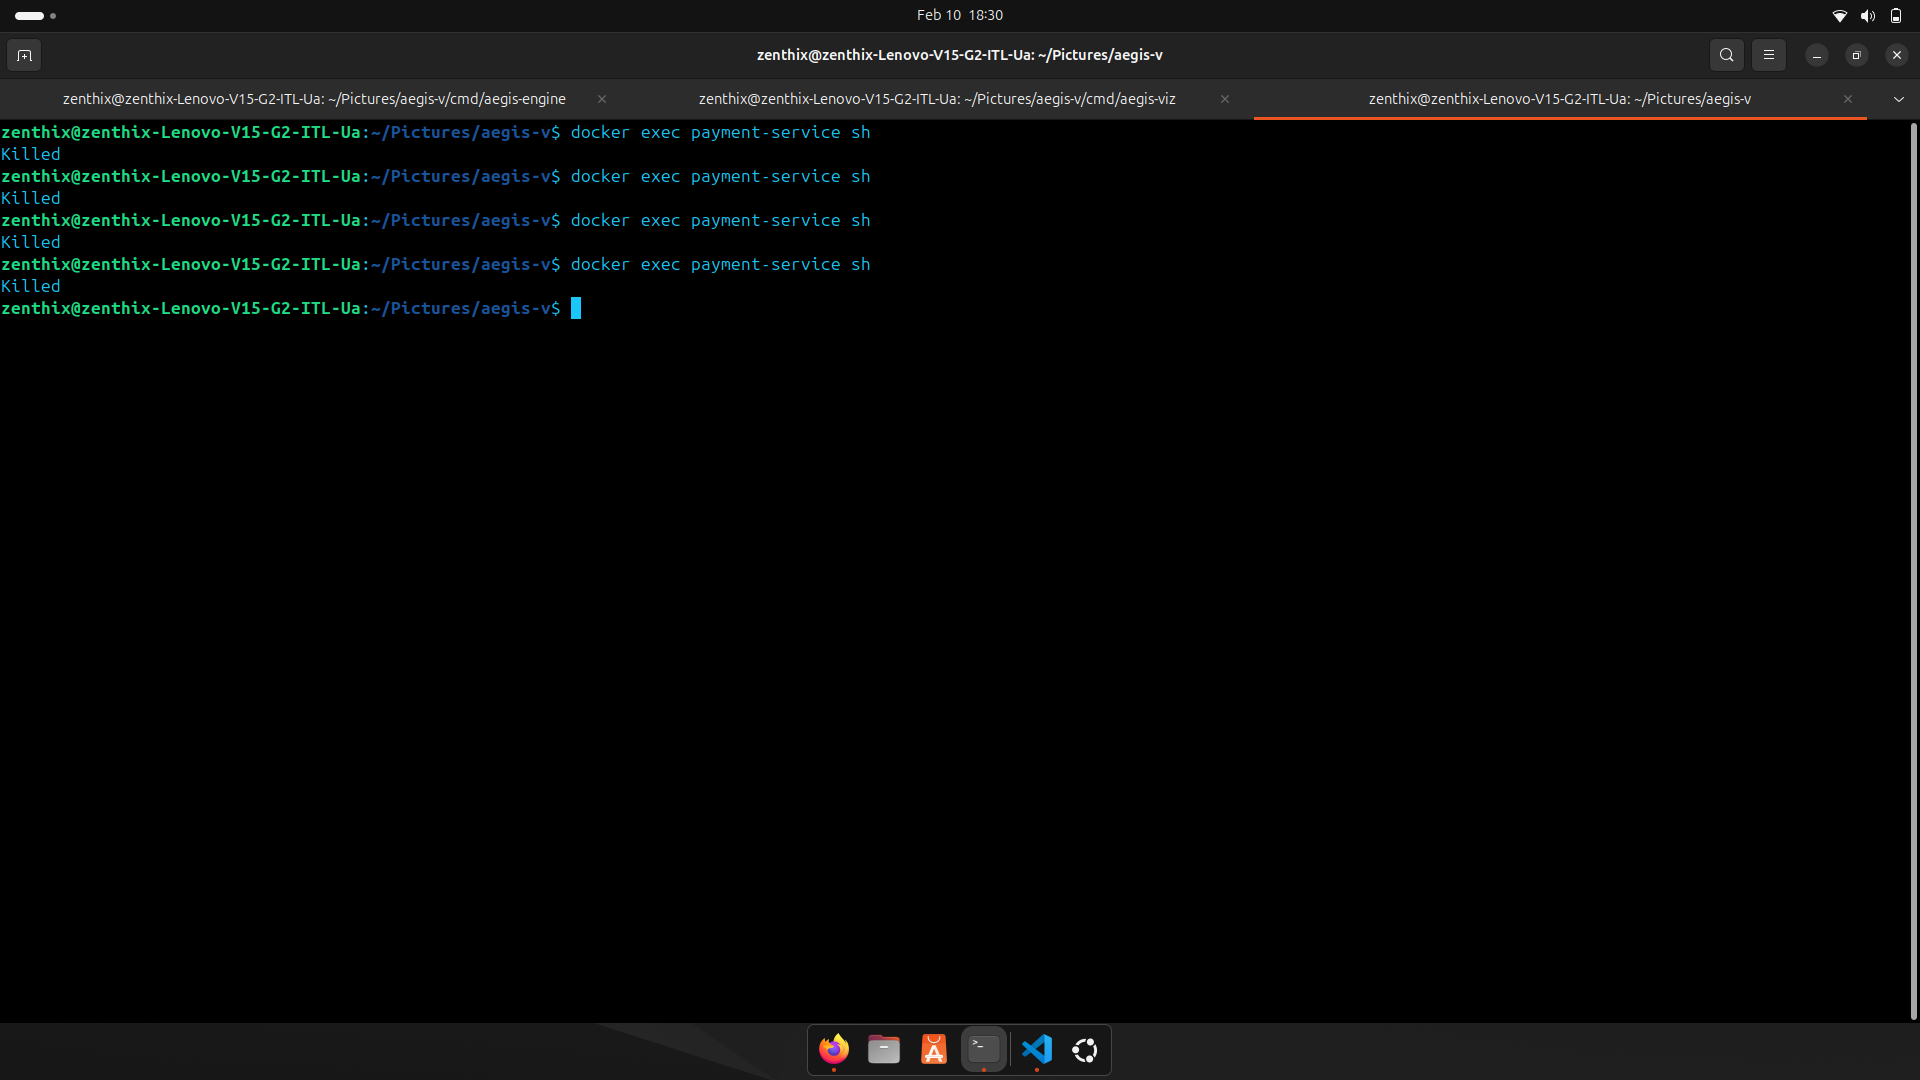Click the terminal vertical scrollbar
The image size is (1920, 1080).
1913,570
